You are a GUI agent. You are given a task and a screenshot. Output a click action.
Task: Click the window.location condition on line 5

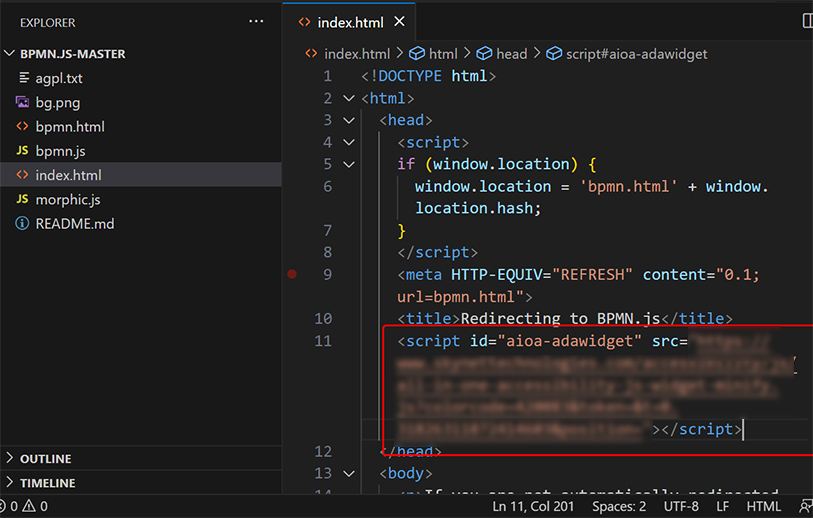(501, 164)
